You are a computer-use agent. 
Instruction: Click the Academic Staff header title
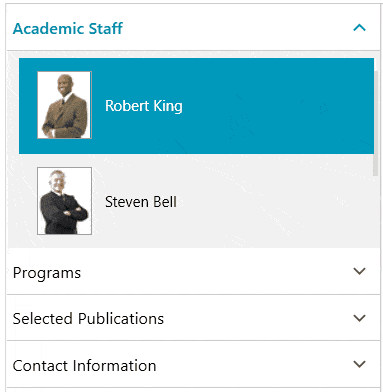[x=68, y=28]
